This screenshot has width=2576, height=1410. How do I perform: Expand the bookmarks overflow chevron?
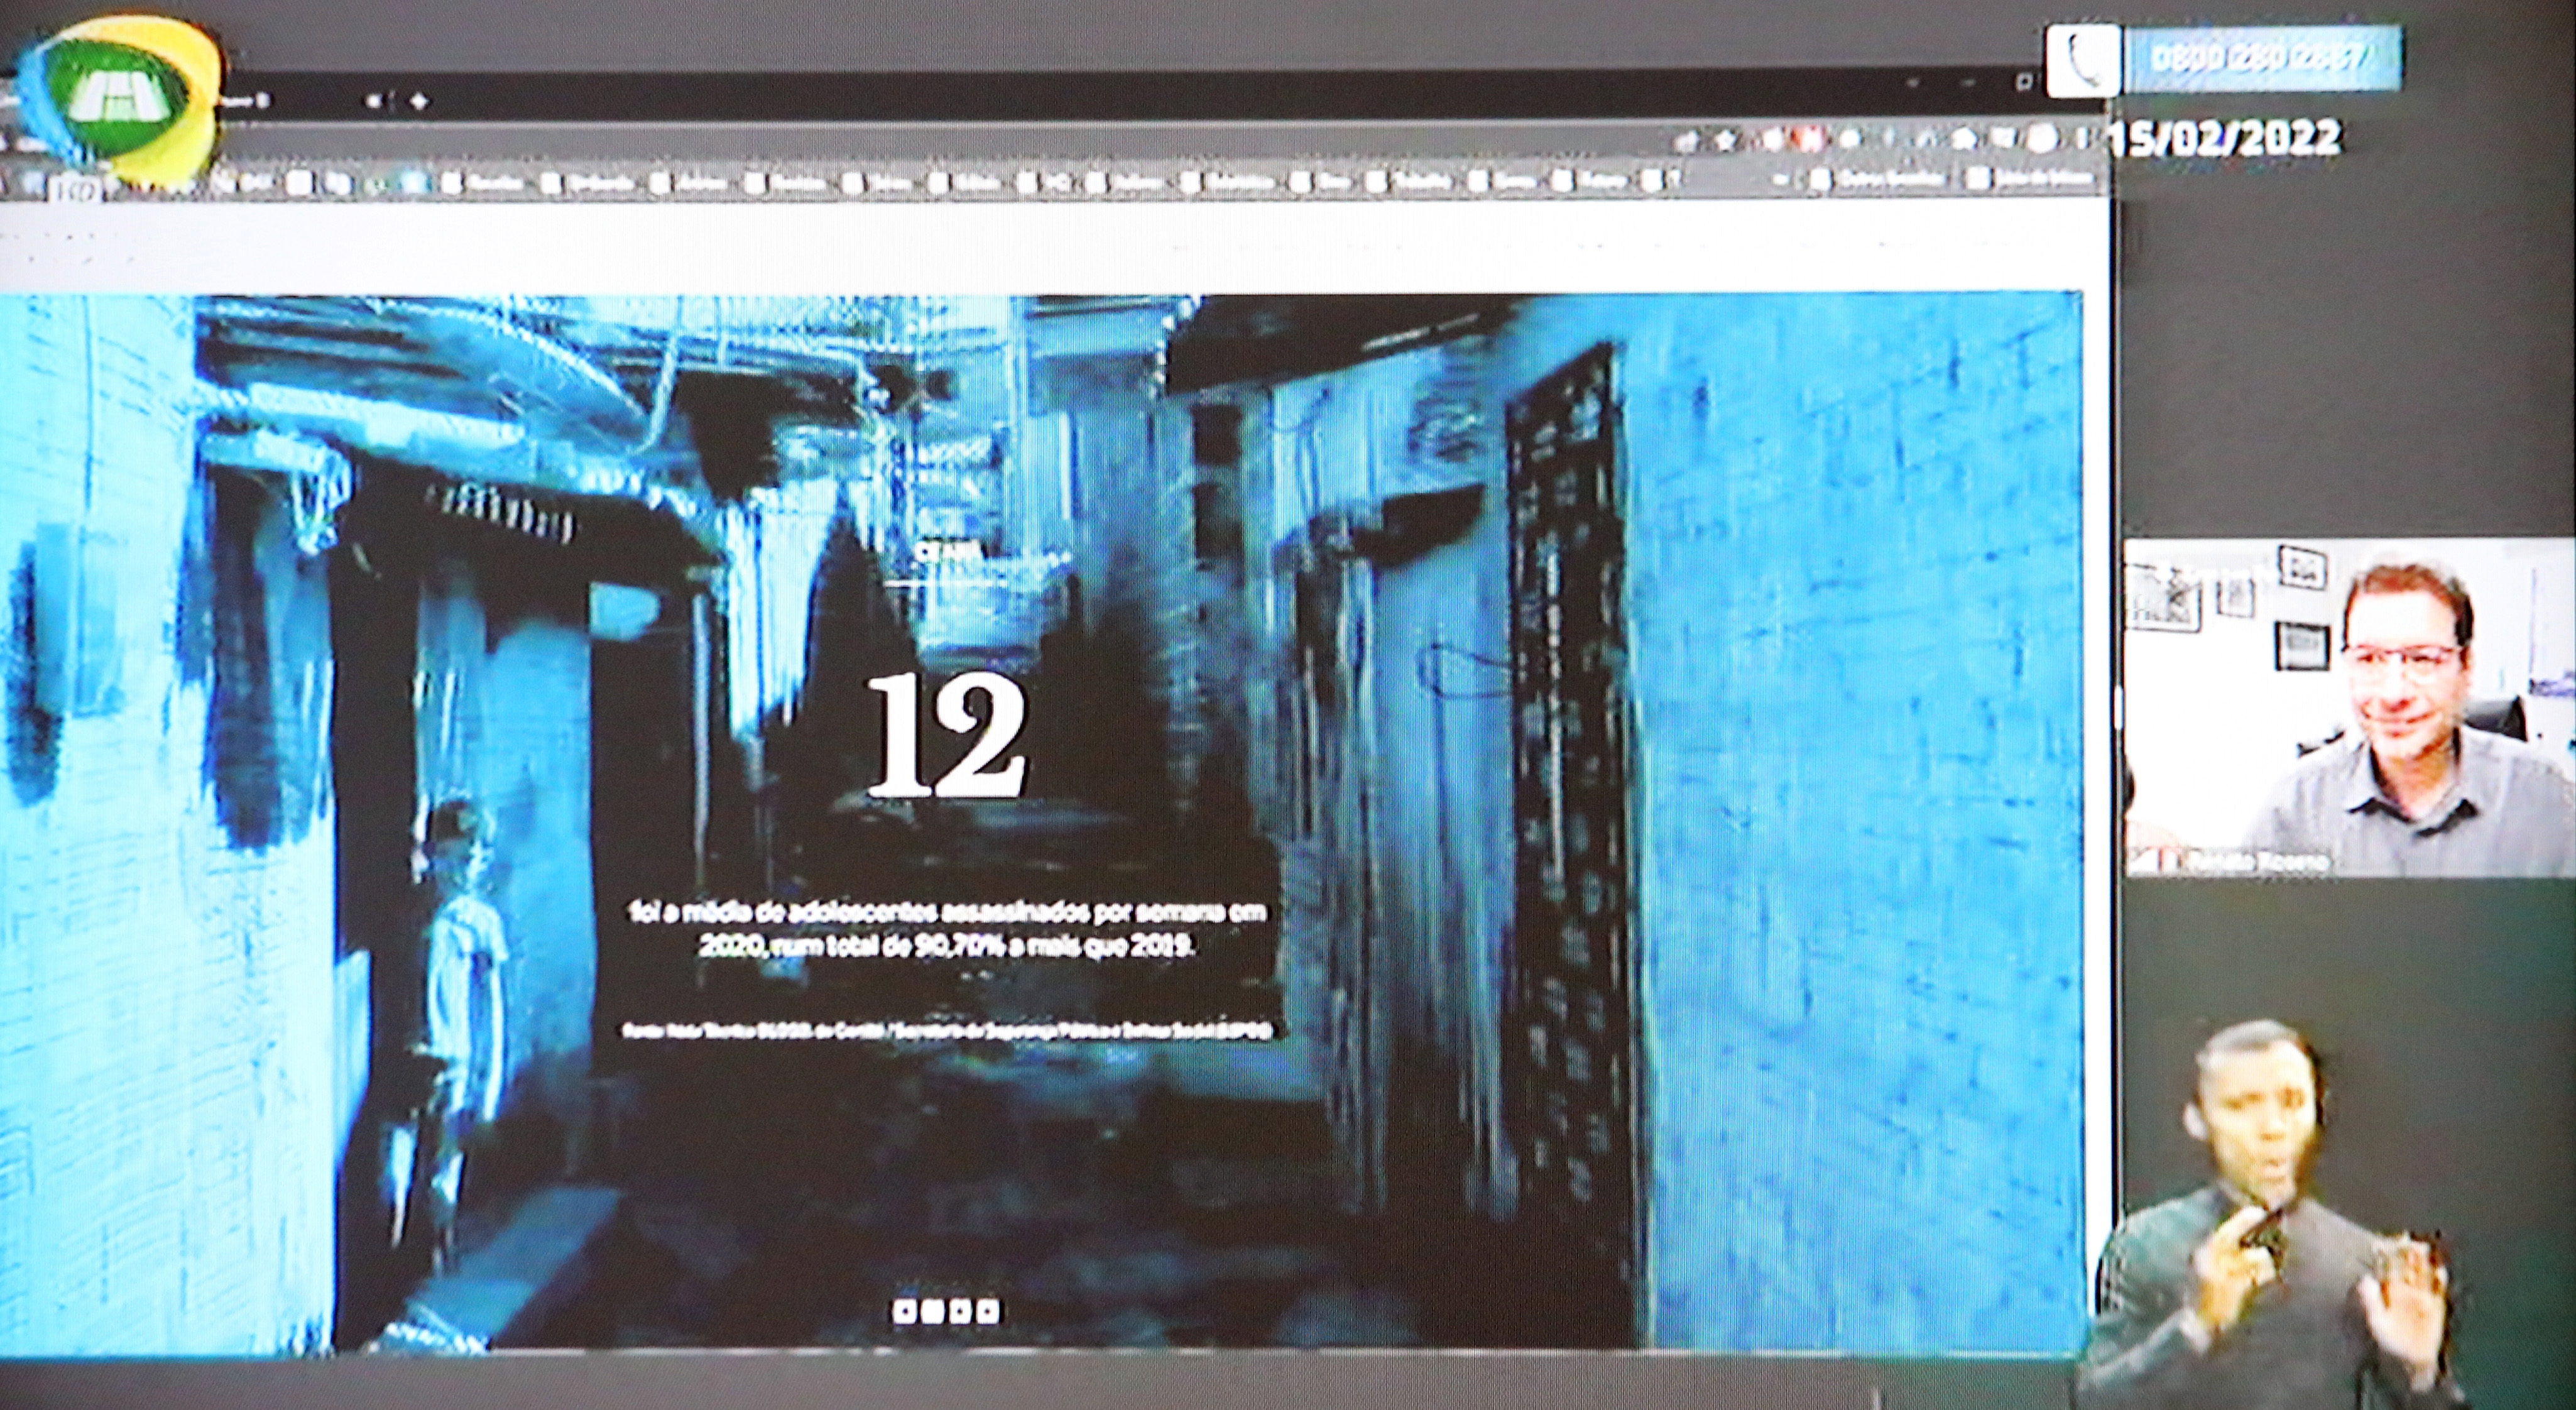pyautogui.click(x=1780, y=180)
